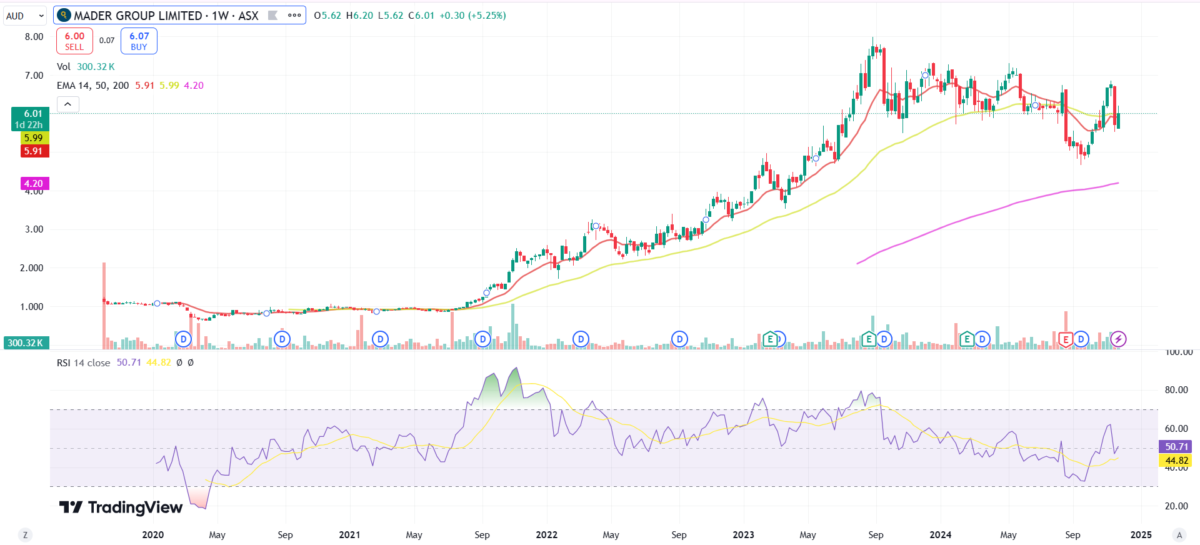The width and height of the screenshot is (1200, 545).
Task: Open earnings E marker in early 2024
Action: [x=967, y=340]
